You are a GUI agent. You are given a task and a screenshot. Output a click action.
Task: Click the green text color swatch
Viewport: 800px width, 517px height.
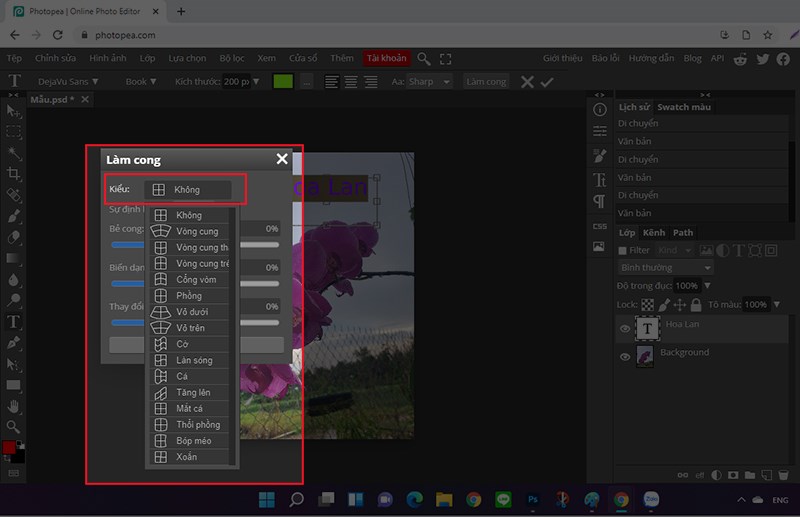tap(283, 81)
